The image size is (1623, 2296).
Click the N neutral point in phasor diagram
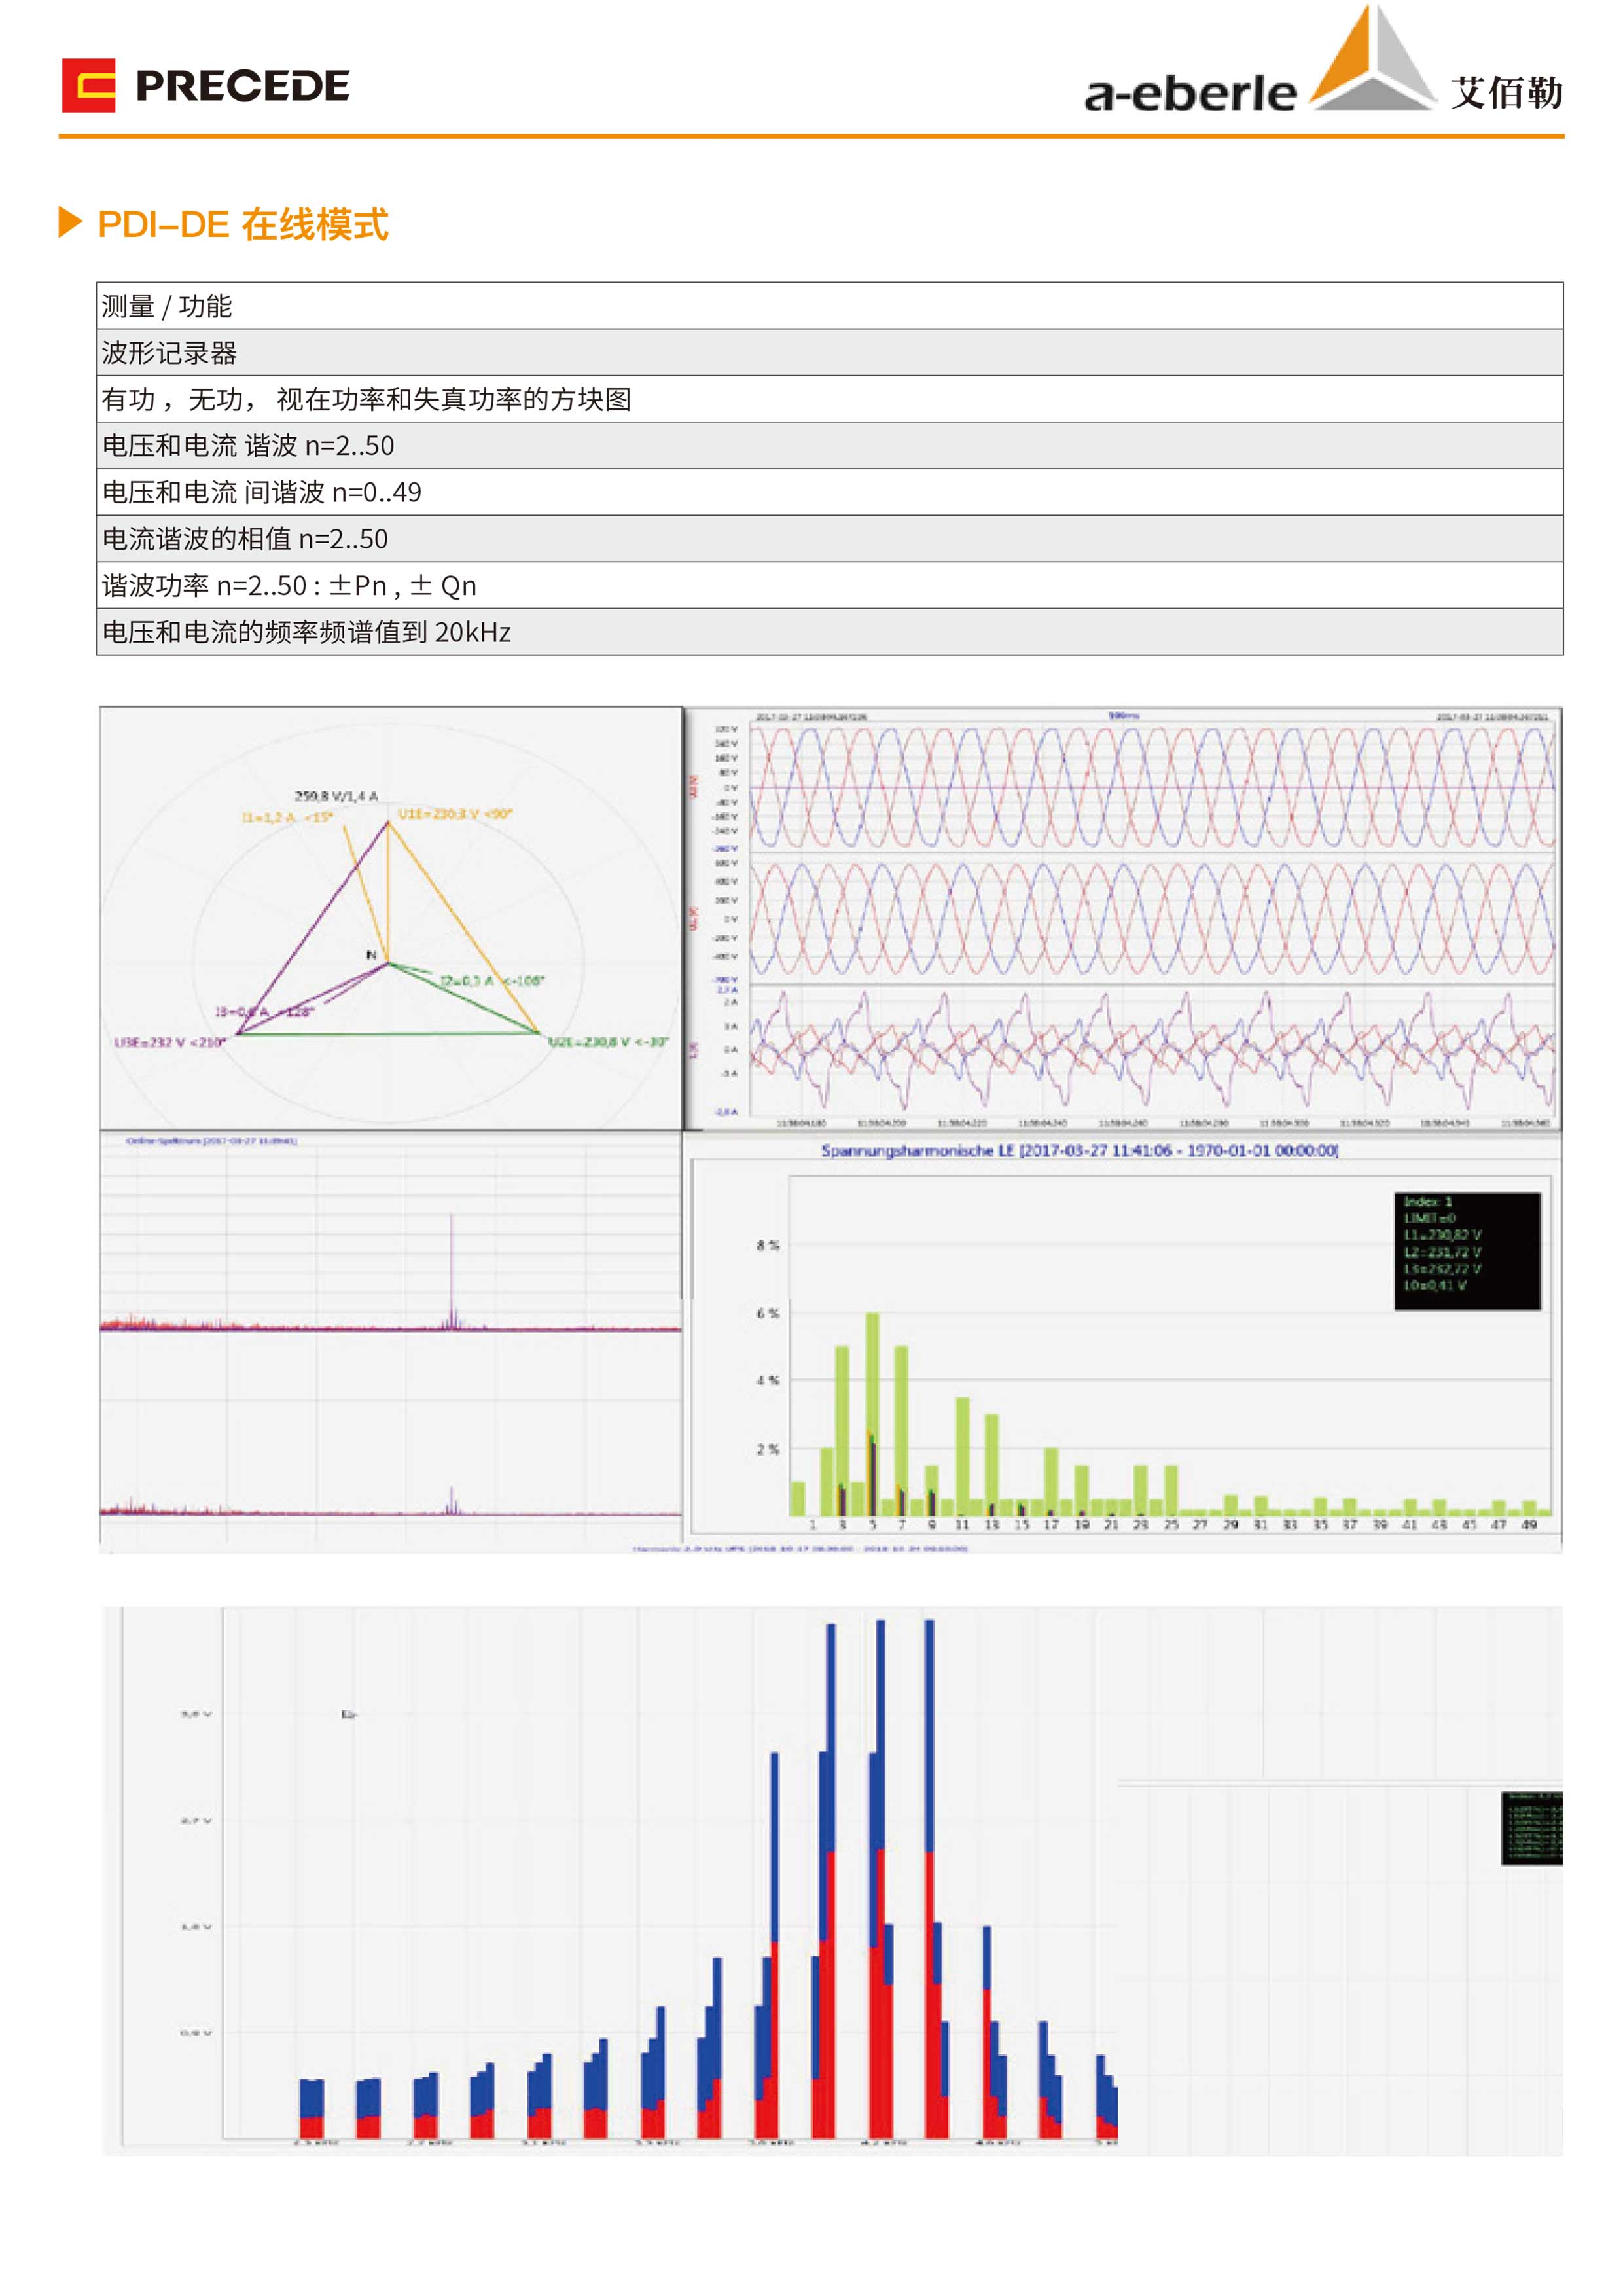coord(372,955)
